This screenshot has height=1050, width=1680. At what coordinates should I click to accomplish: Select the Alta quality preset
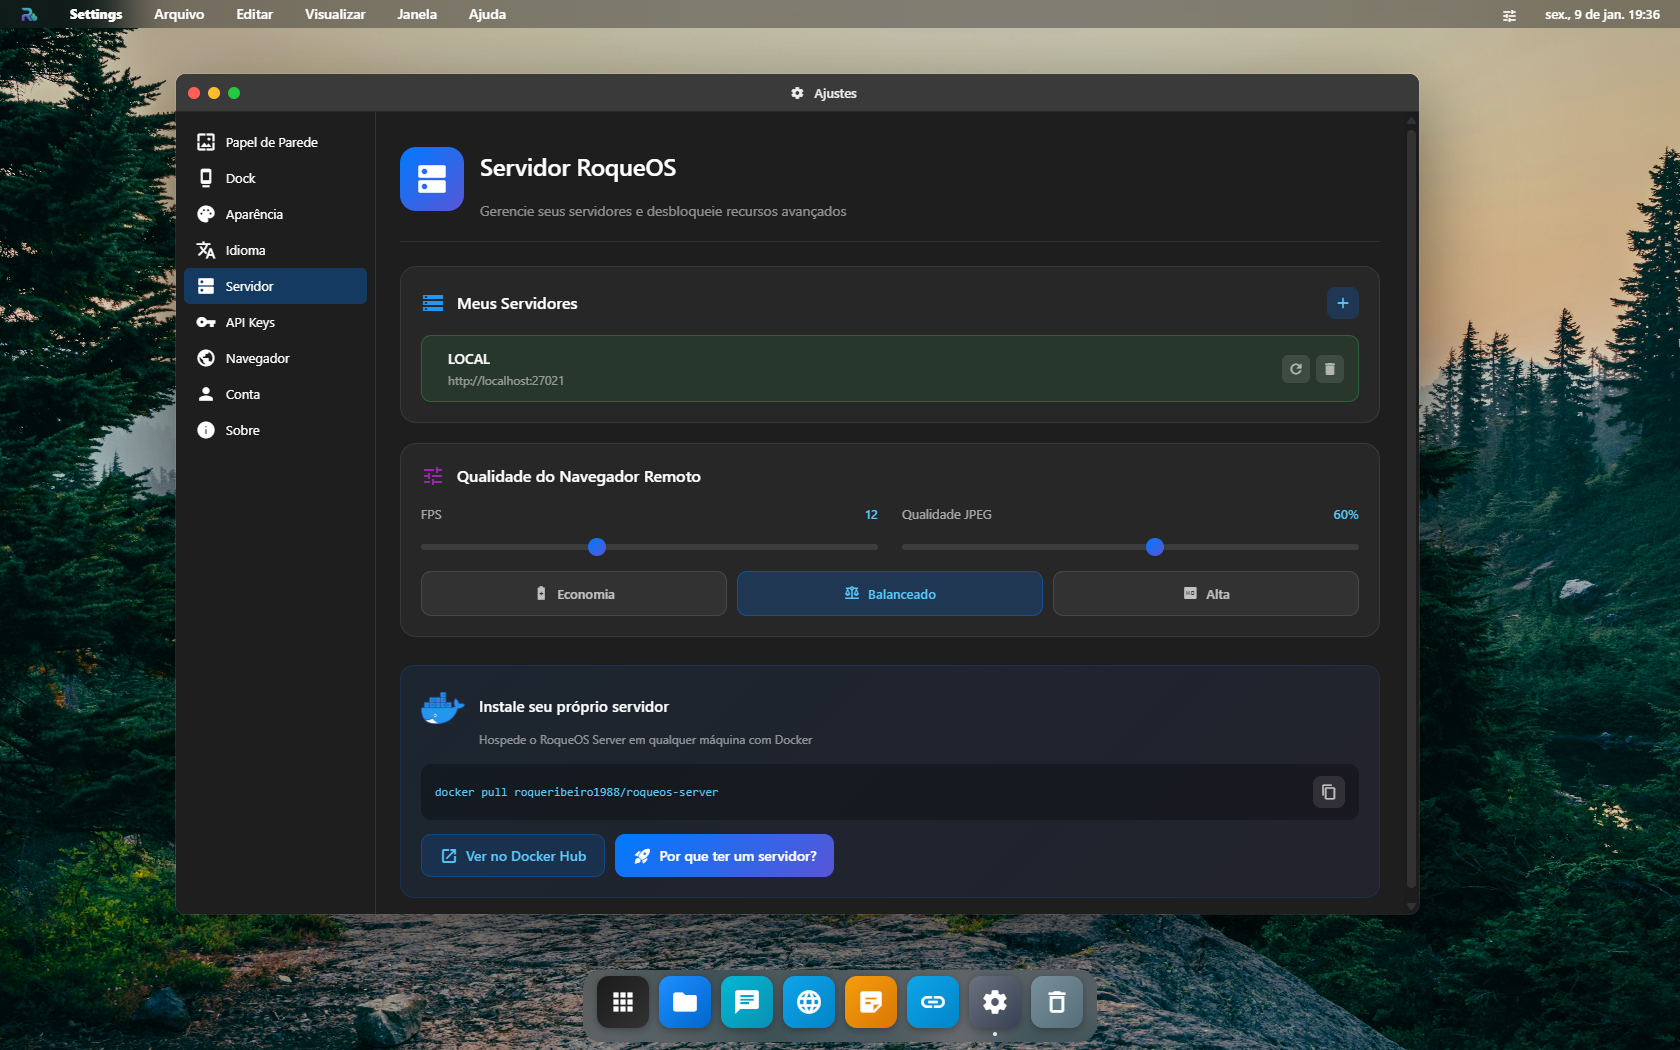1205,594
